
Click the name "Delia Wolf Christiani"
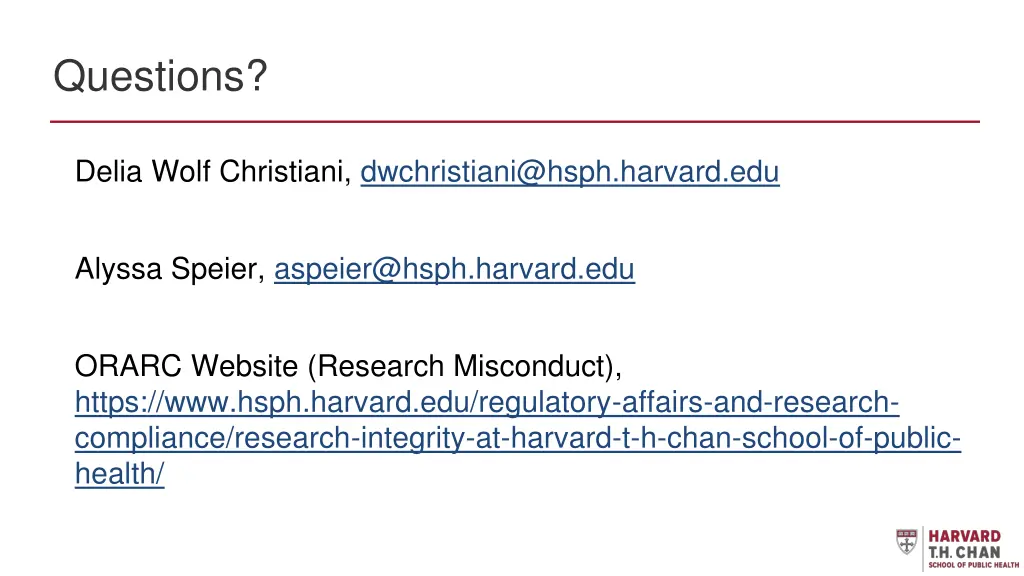[x=213, y=173]
